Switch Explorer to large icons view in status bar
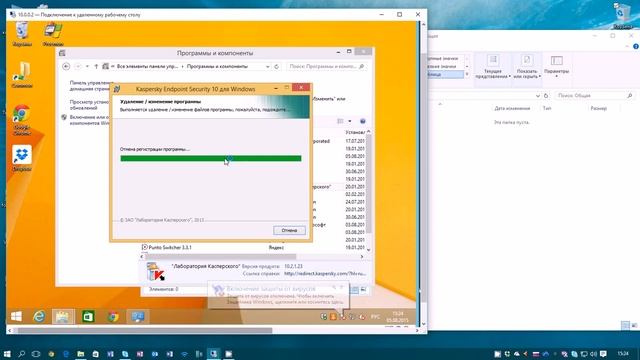This screenshot has height=360, width=640. [x=634, y=325]
